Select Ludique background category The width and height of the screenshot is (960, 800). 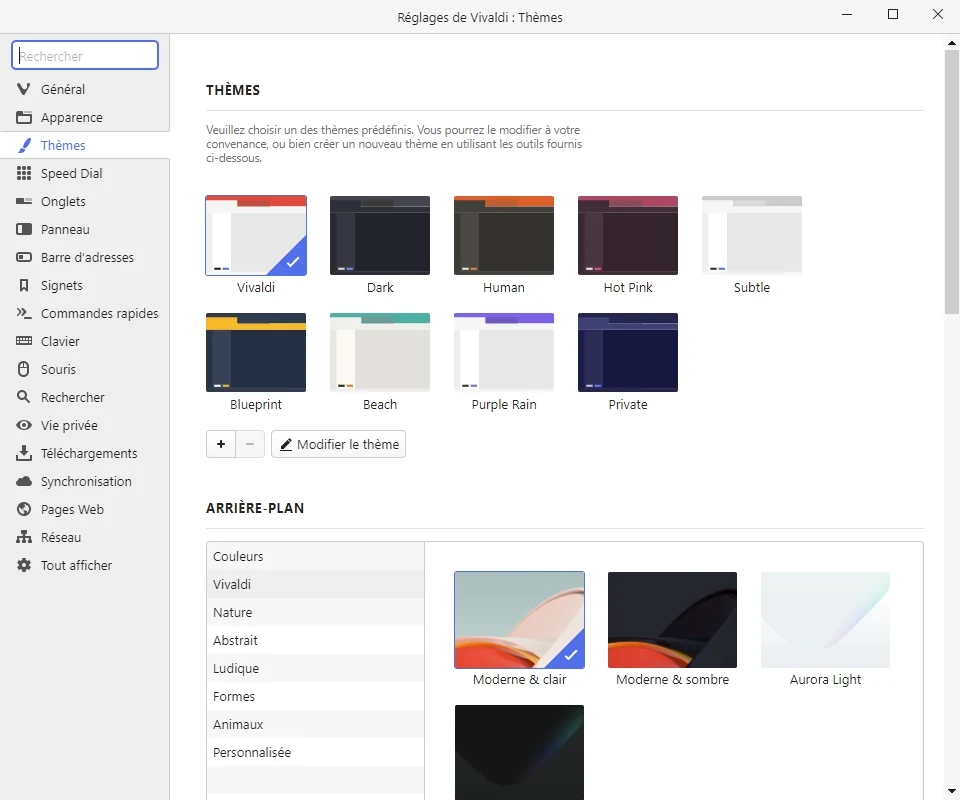tap(315, 668)
